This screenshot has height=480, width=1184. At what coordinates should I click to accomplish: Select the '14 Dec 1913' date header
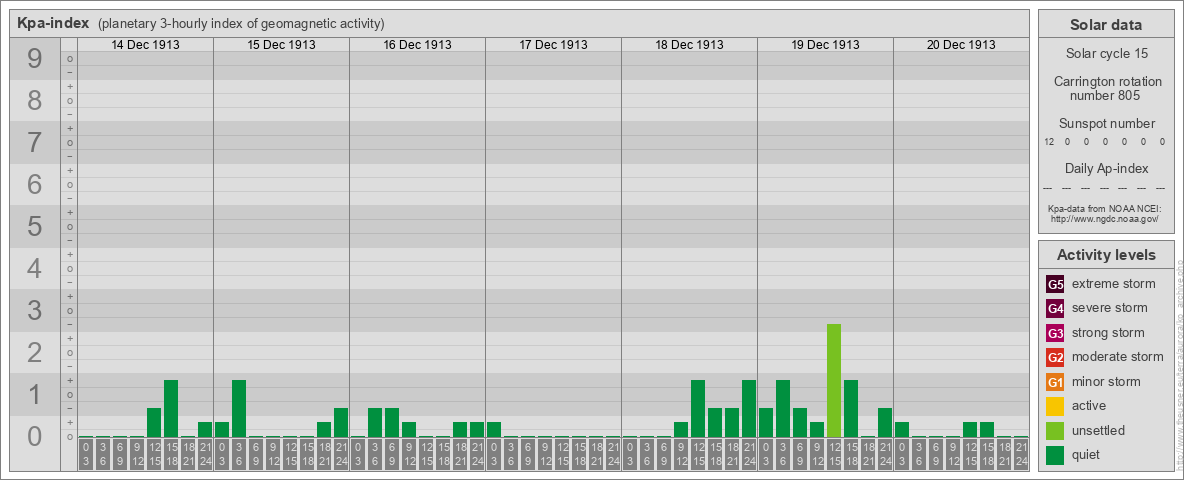pos(146,45)
